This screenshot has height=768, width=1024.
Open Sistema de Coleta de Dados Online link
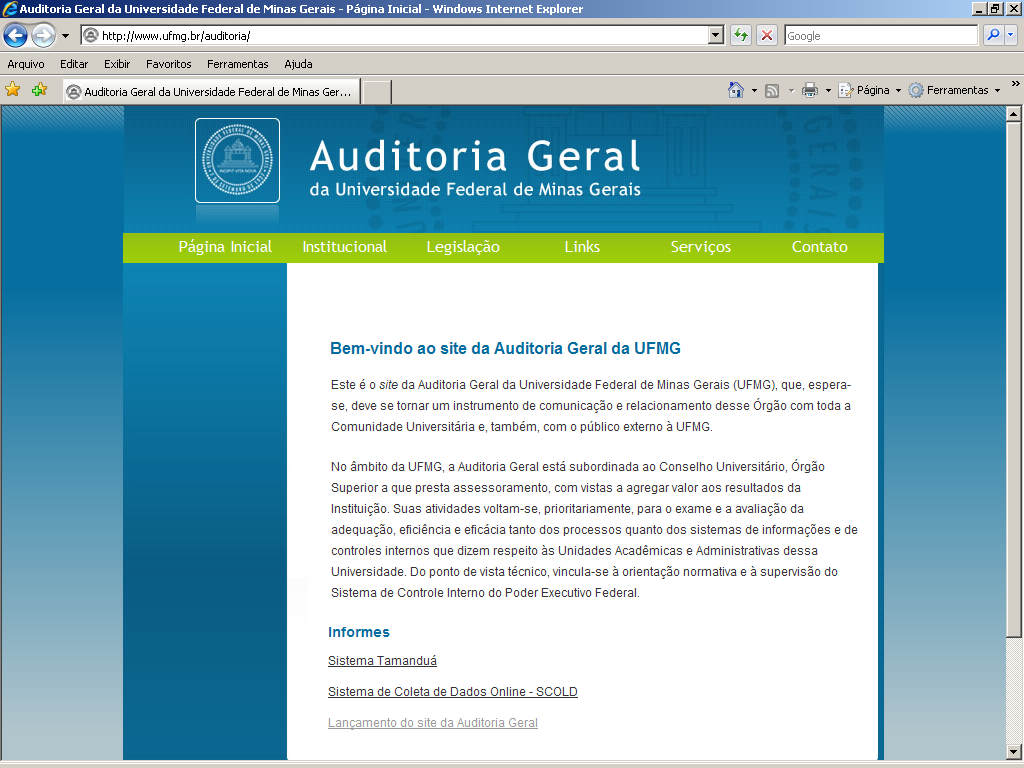(x=453, y=692)
